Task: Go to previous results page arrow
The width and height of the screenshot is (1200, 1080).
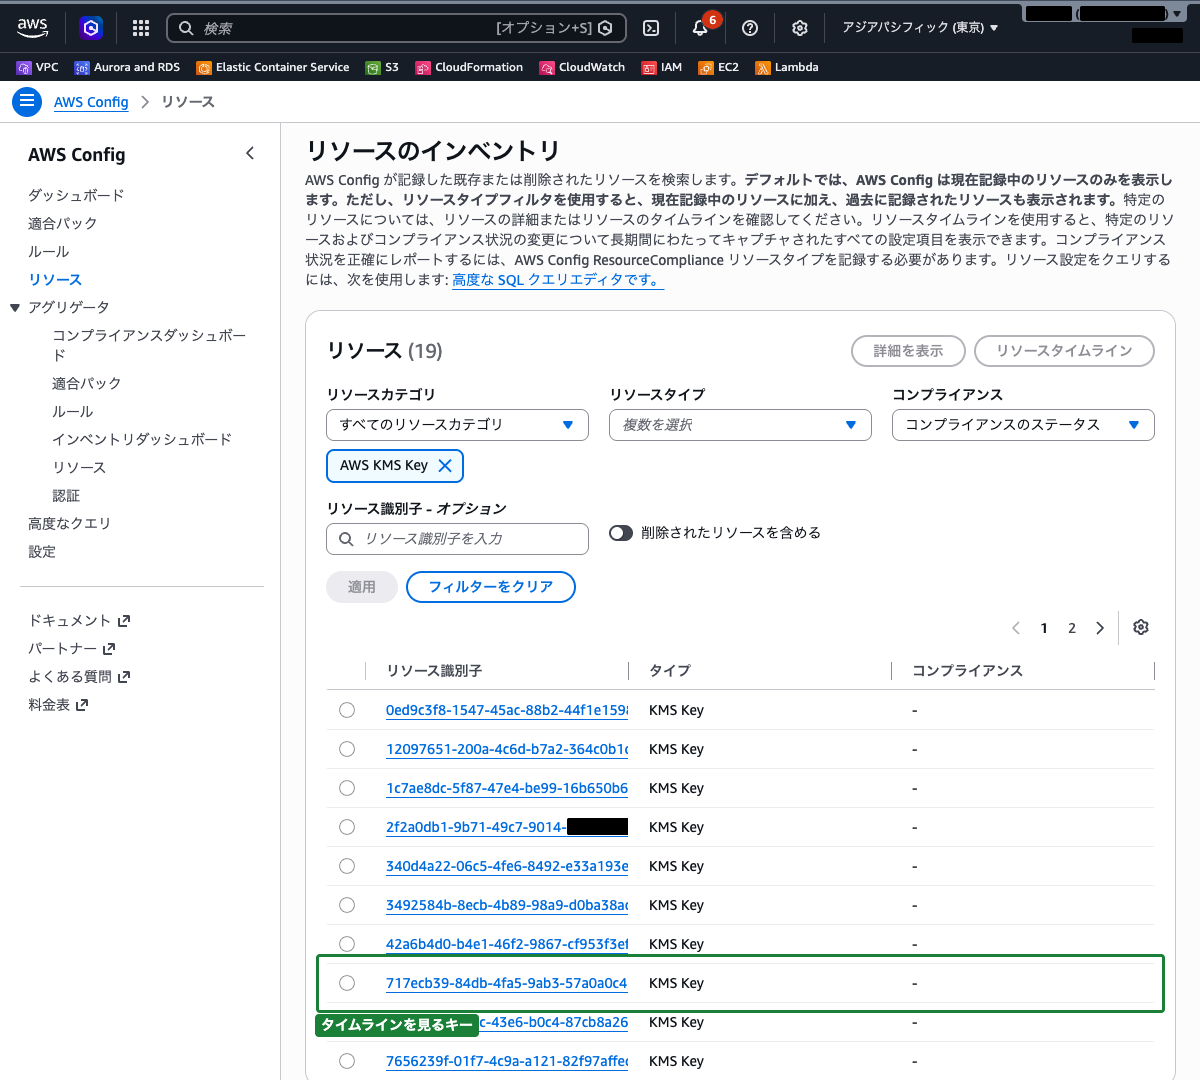Action: [x=1016, y=628]
